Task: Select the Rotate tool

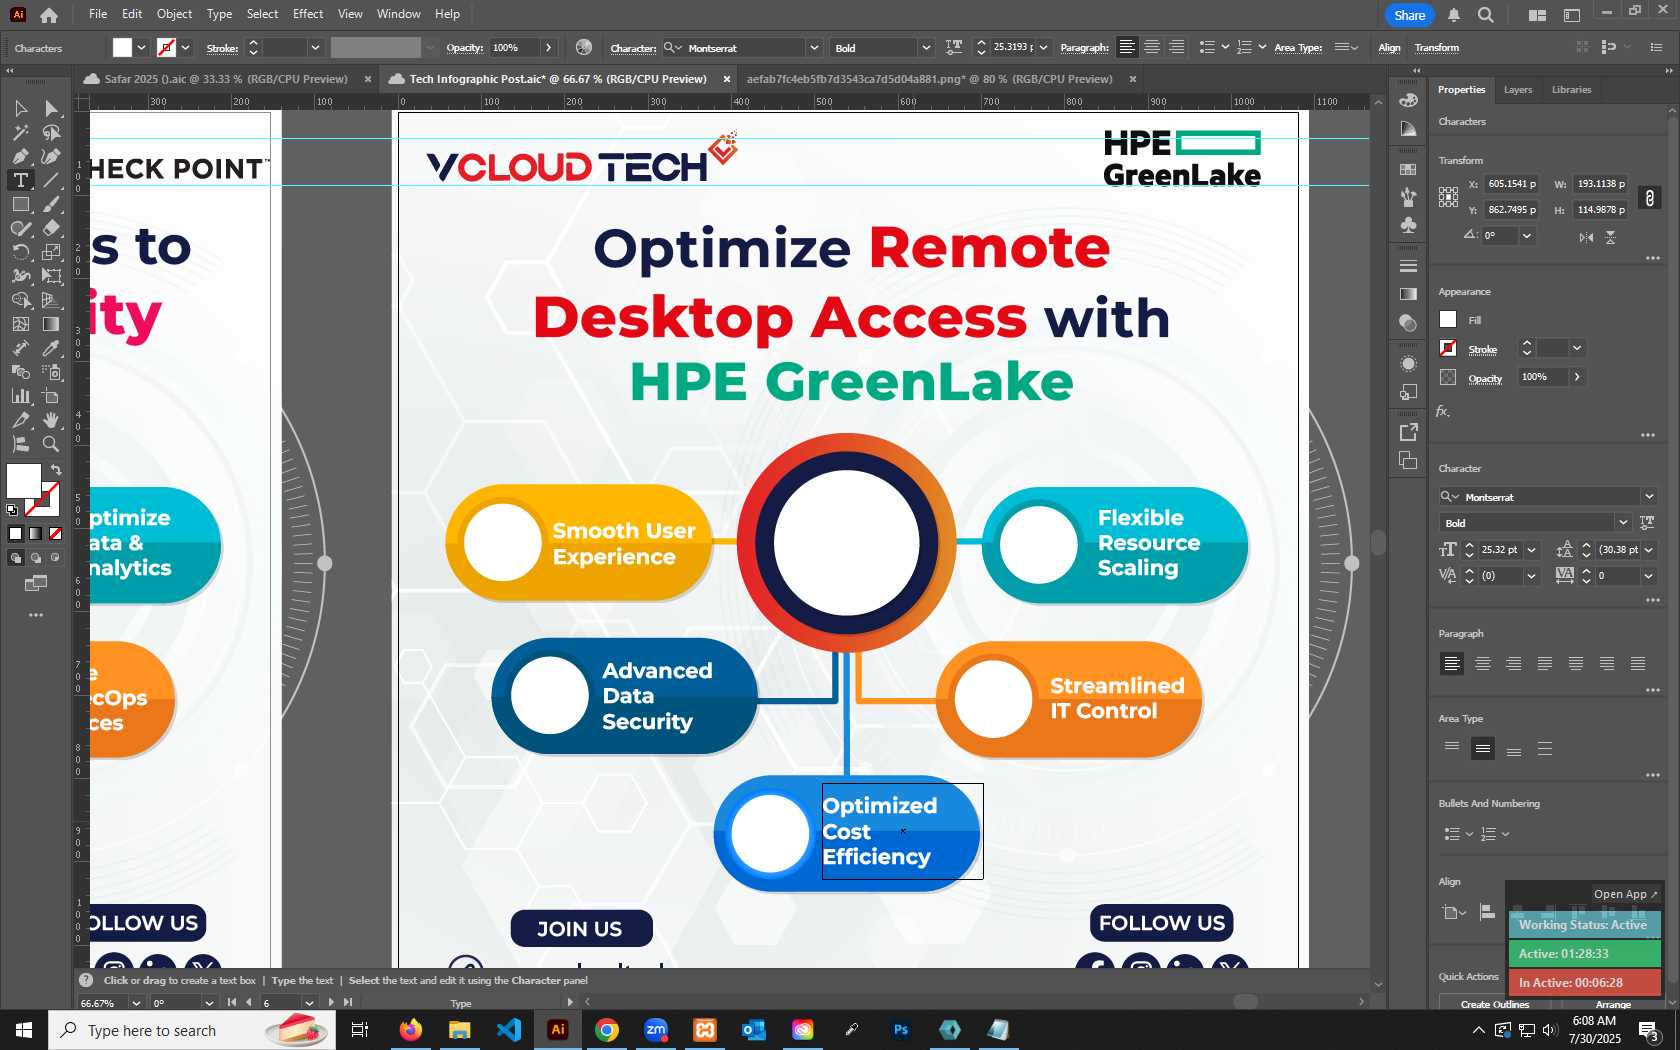Action: point(20,252)
